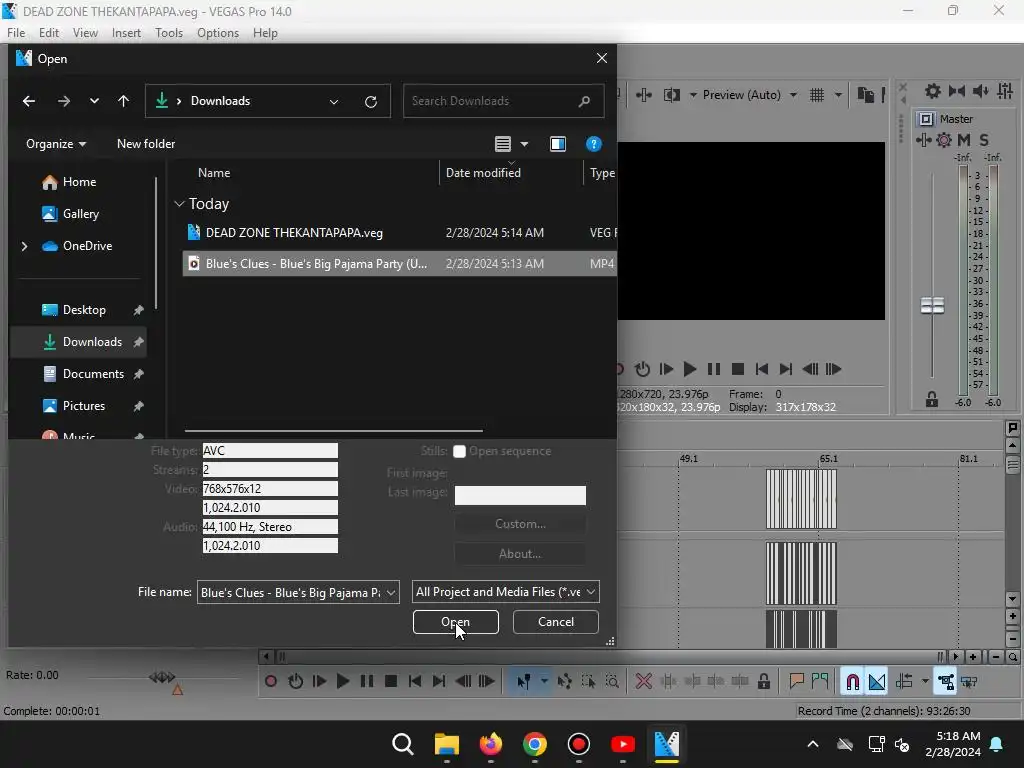Screen dimensions: 1024x768
Task: Expand the address bar history dropdown
Action: [334, 101]
